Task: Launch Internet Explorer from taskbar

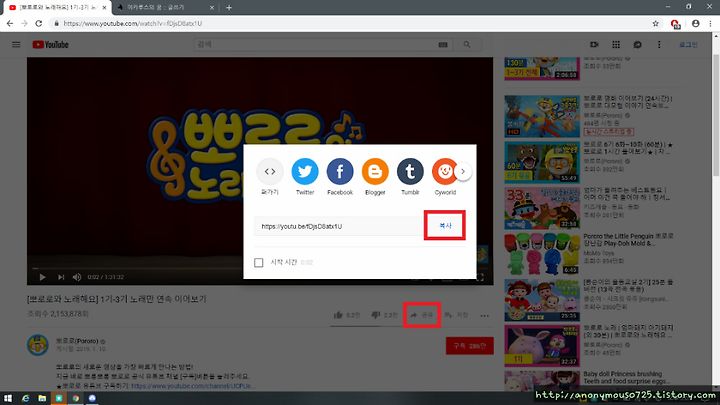Action: click(x=25, y=398)
